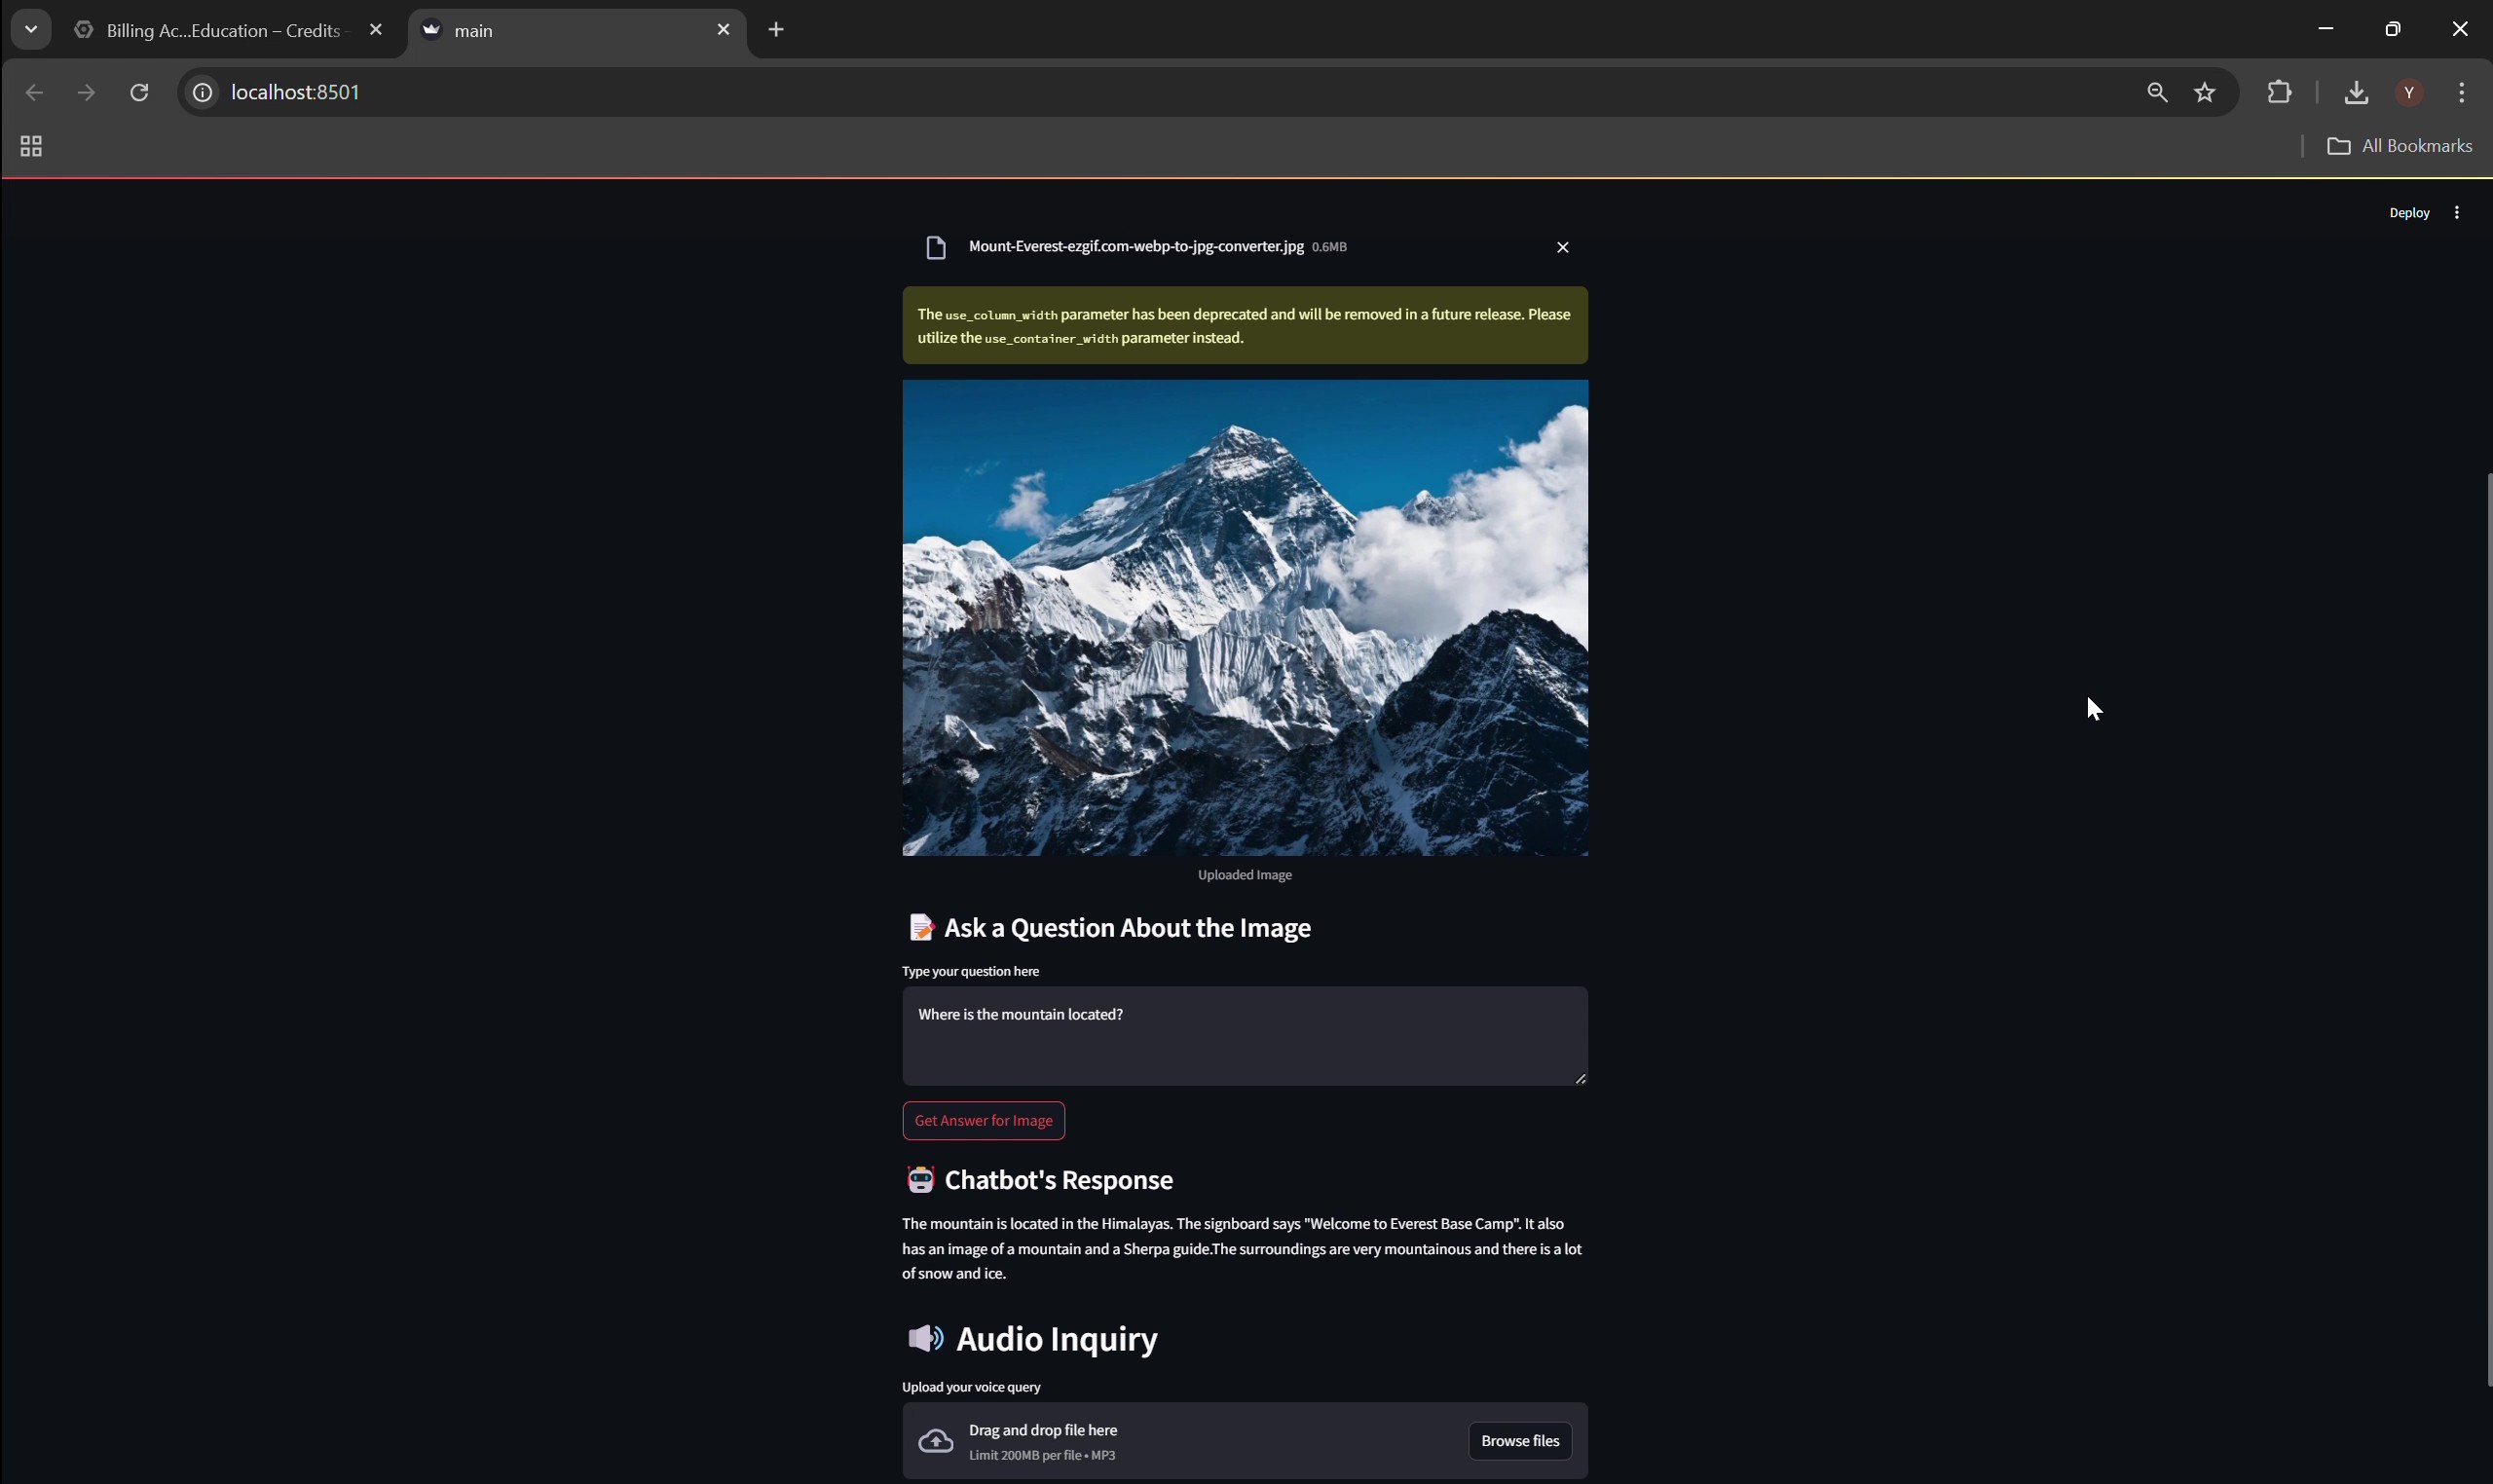Click the Deploy button
The image size is (2493, 1484).
pyautogui.click(x=2408, y=213)
